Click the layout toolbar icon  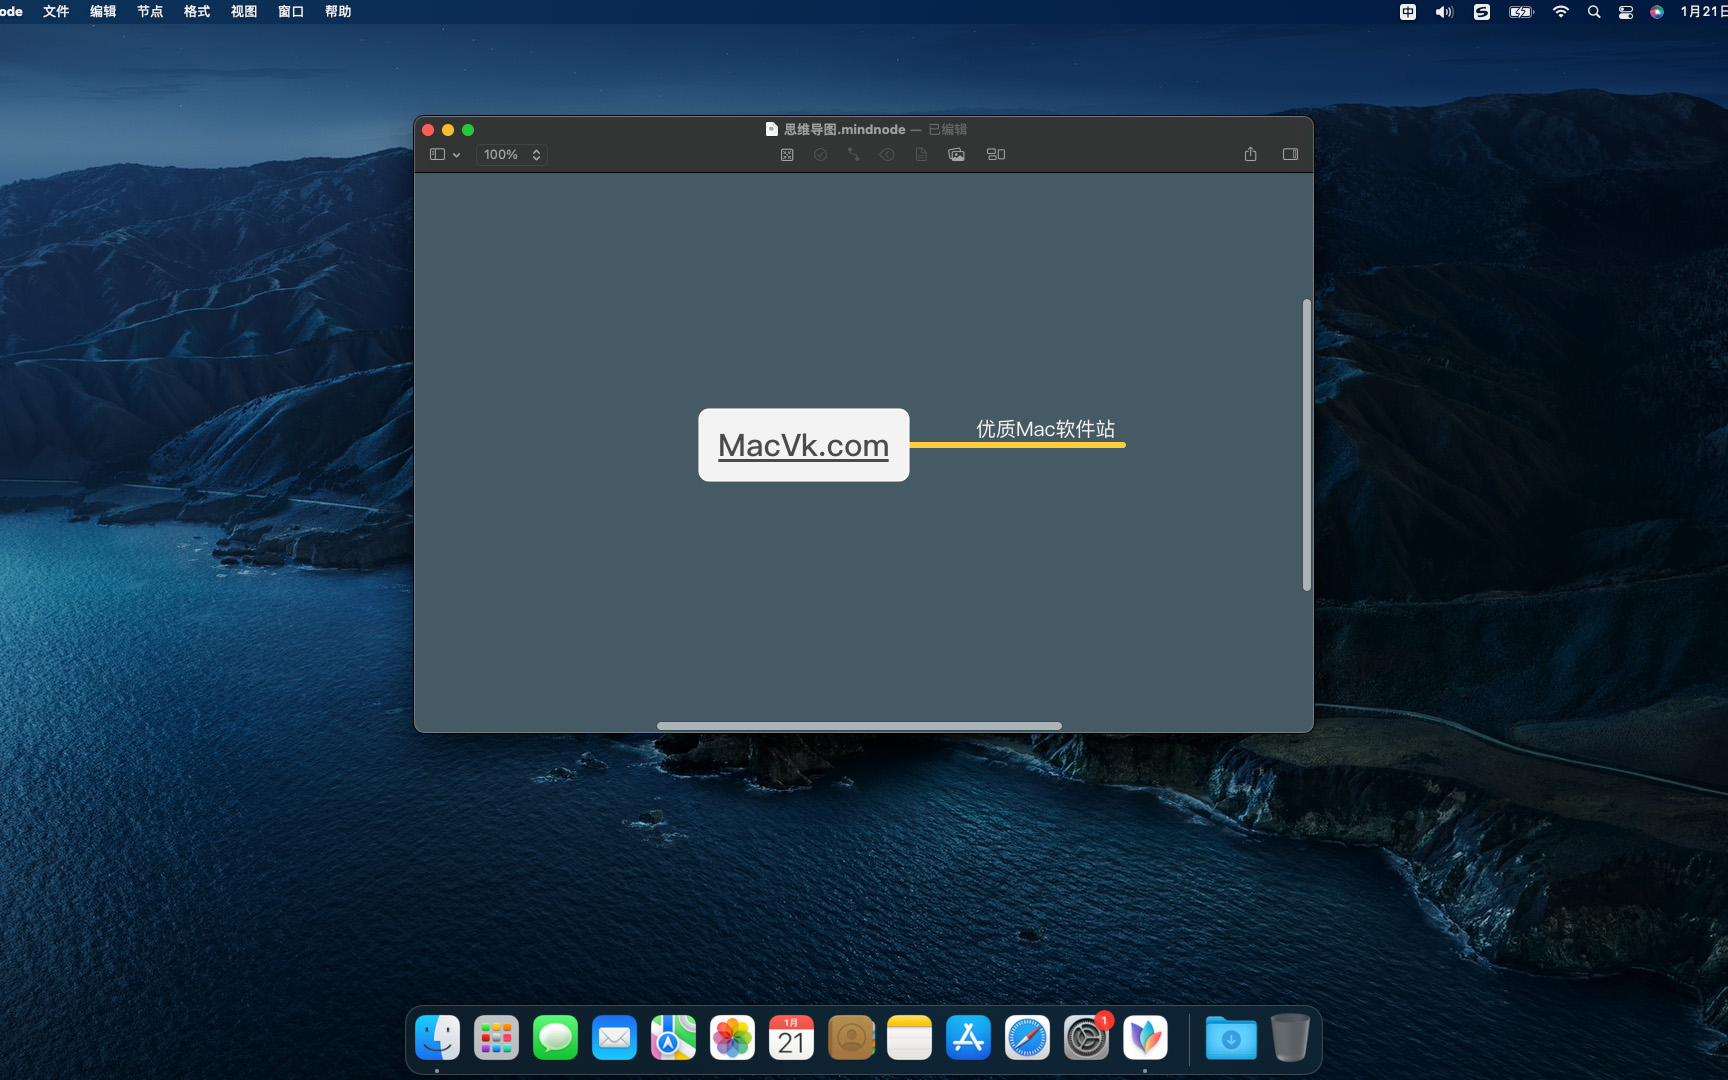(x=996, y=155)
